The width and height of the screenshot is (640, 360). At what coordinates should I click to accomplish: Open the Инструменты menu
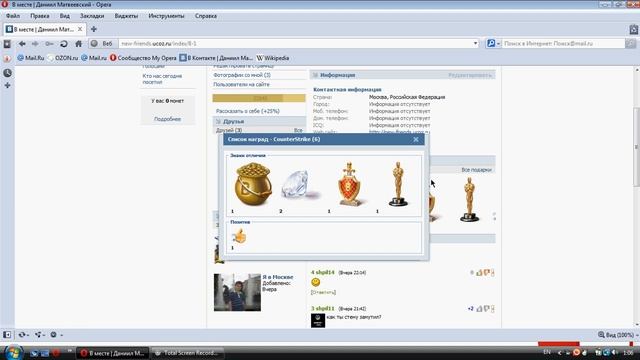(166, 16)
